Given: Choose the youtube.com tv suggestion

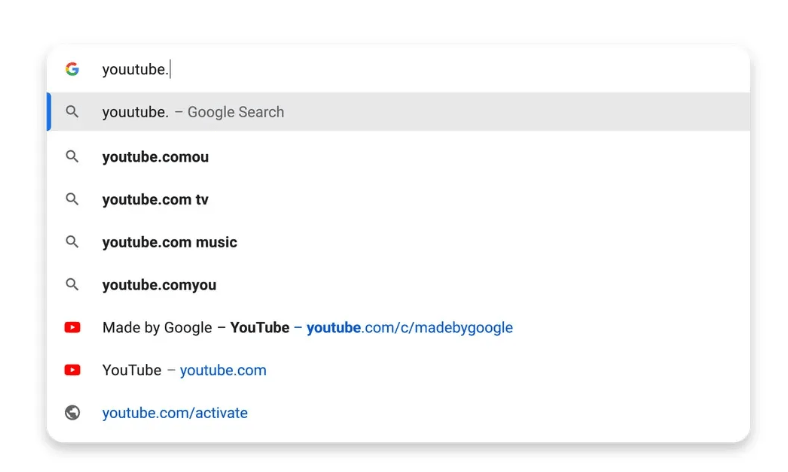Looking at the screenshot, I should pyautogui.click(x=399, y=199).
